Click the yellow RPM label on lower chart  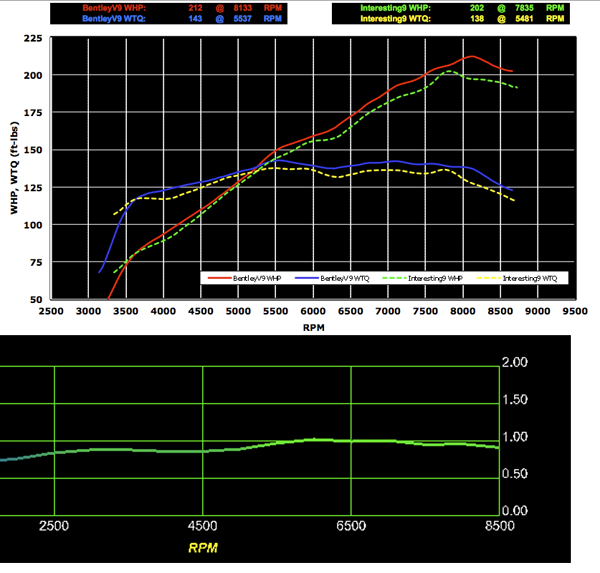(203, 548)
